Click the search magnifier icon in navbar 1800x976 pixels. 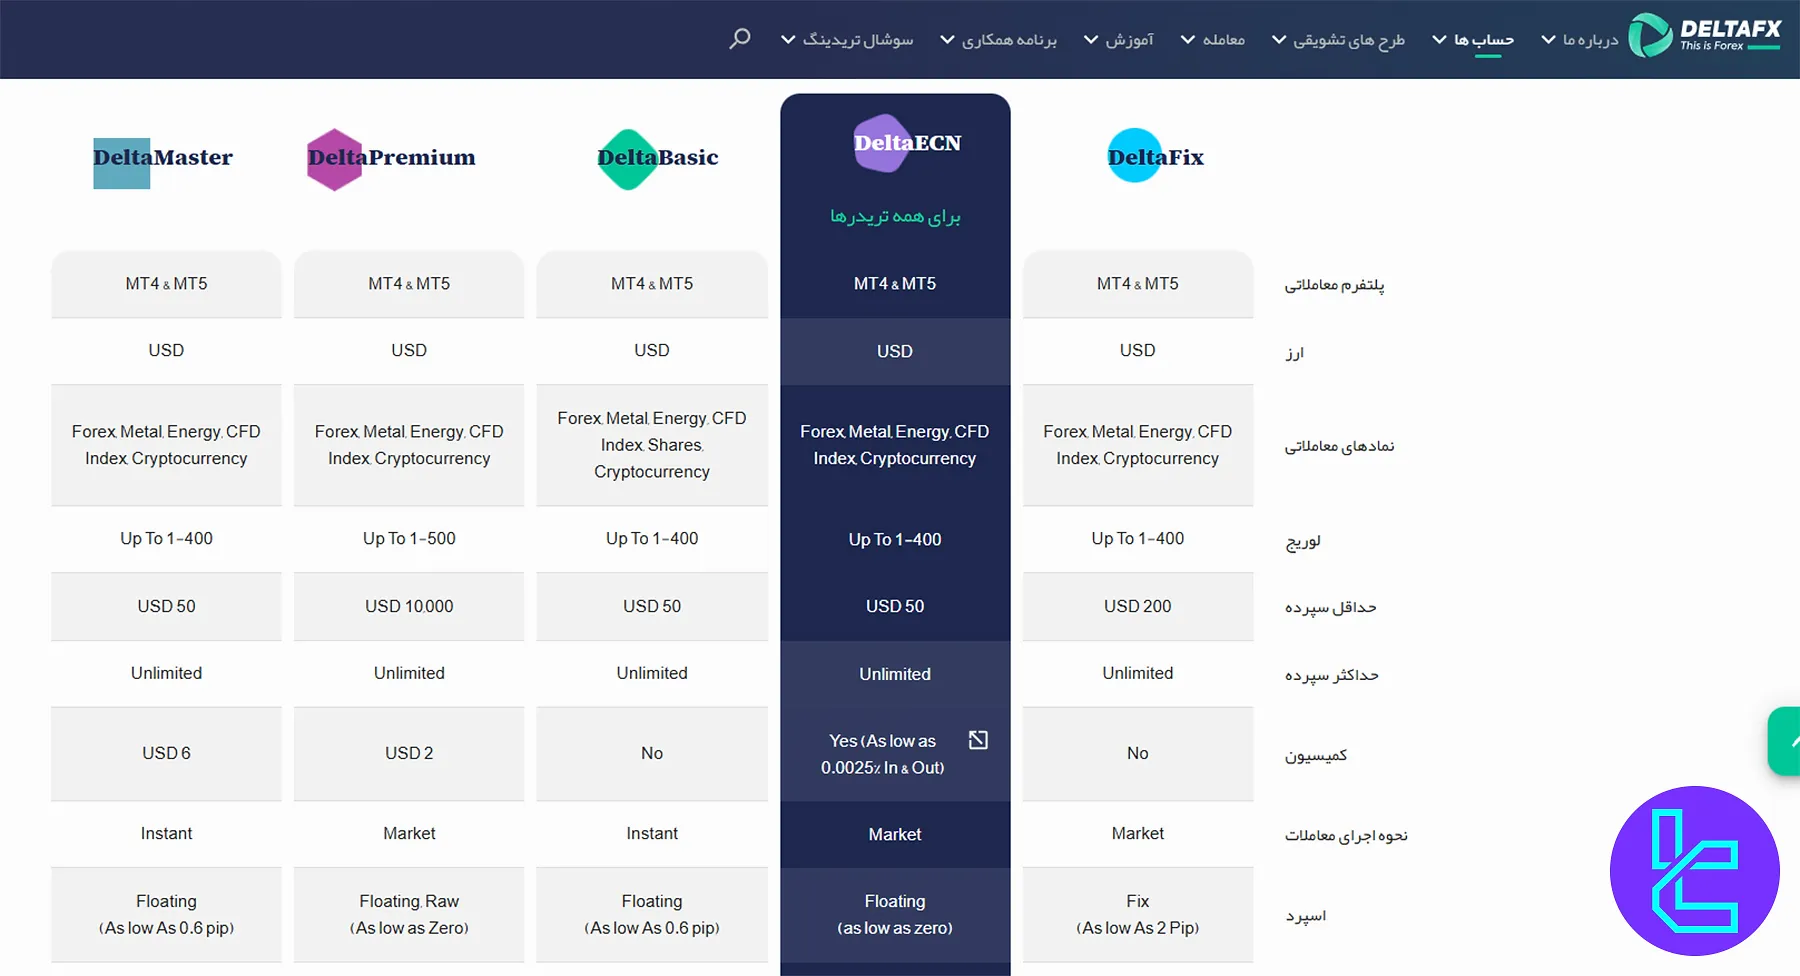[x=739, y=39]
